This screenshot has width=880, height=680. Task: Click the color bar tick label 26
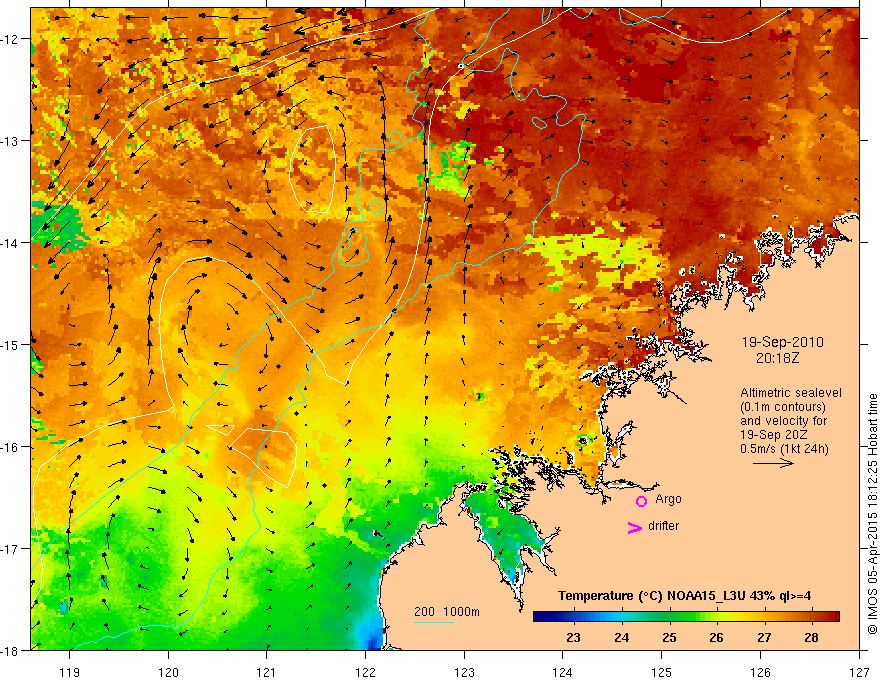point(716,637)
